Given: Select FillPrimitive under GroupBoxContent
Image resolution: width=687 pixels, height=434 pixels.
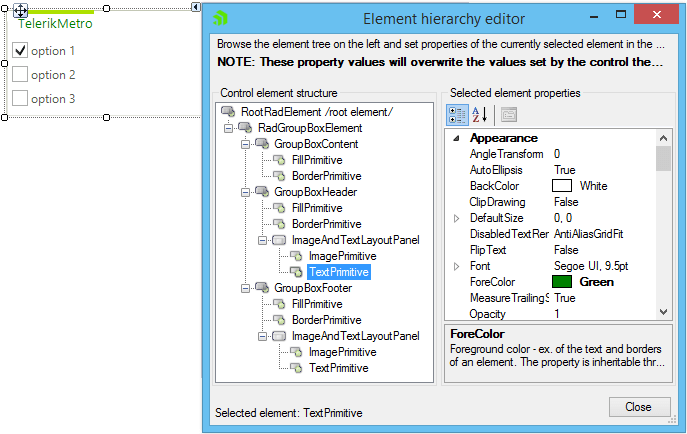Looking at the screenshot, I should coord(317,160).
